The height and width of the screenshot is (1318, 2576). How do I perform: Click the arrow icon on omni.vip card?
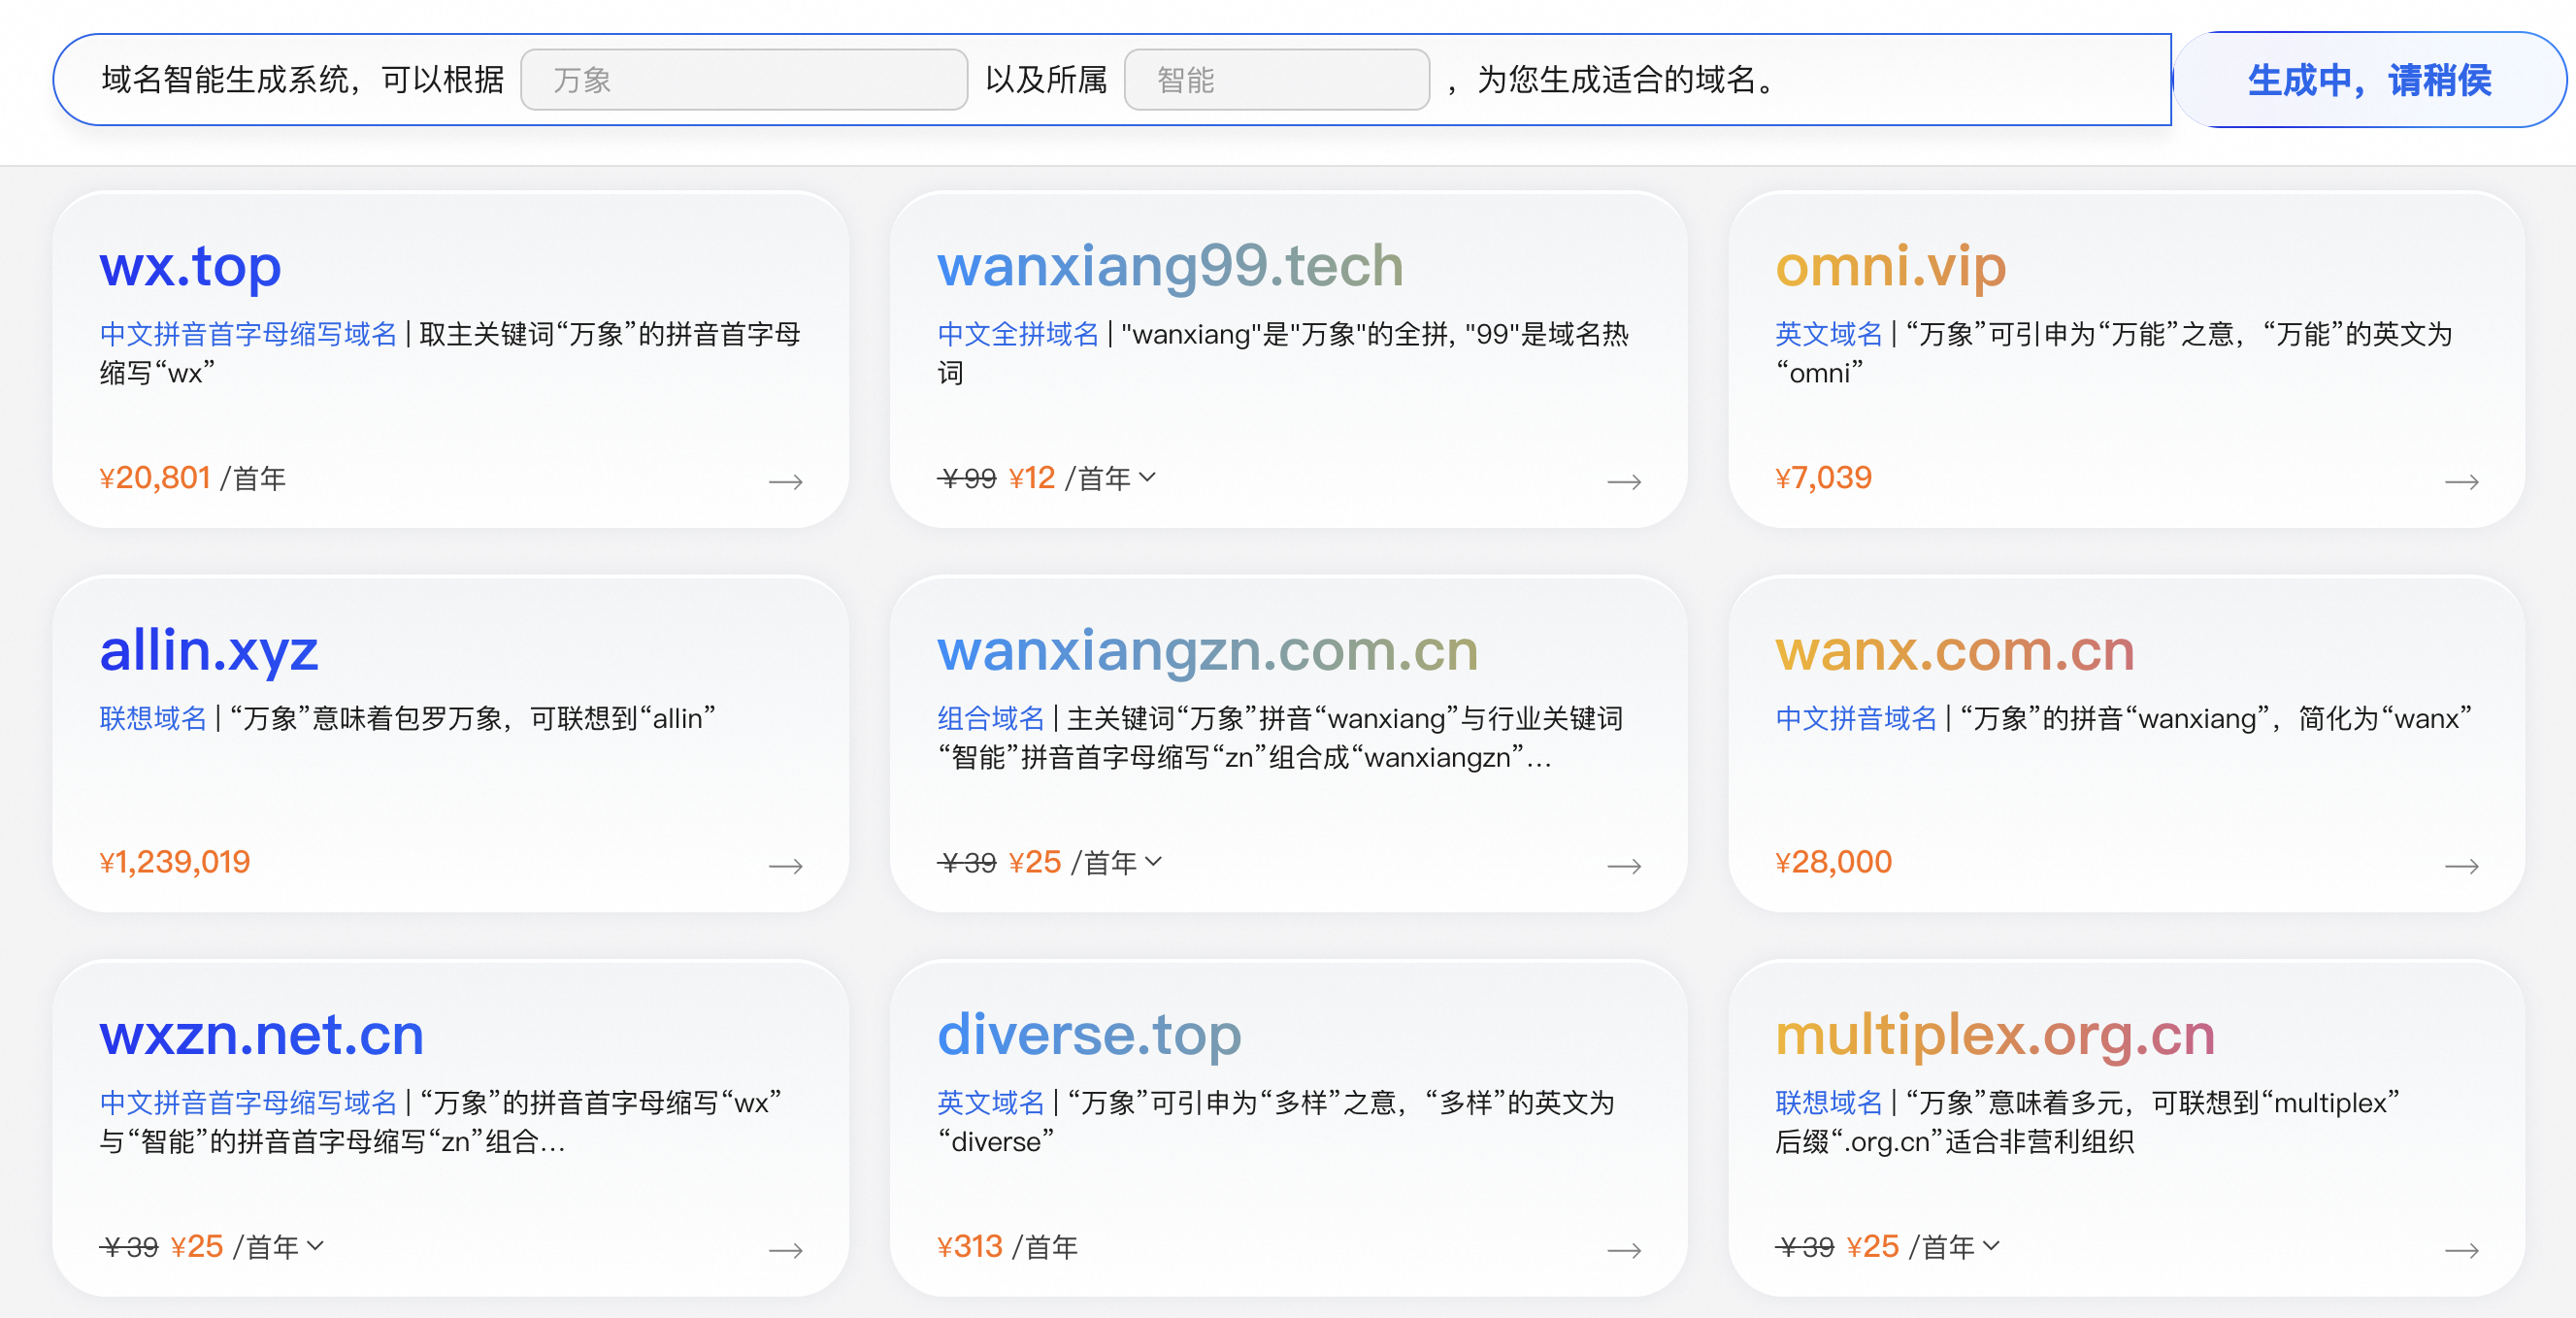[x=2461, y=482]
